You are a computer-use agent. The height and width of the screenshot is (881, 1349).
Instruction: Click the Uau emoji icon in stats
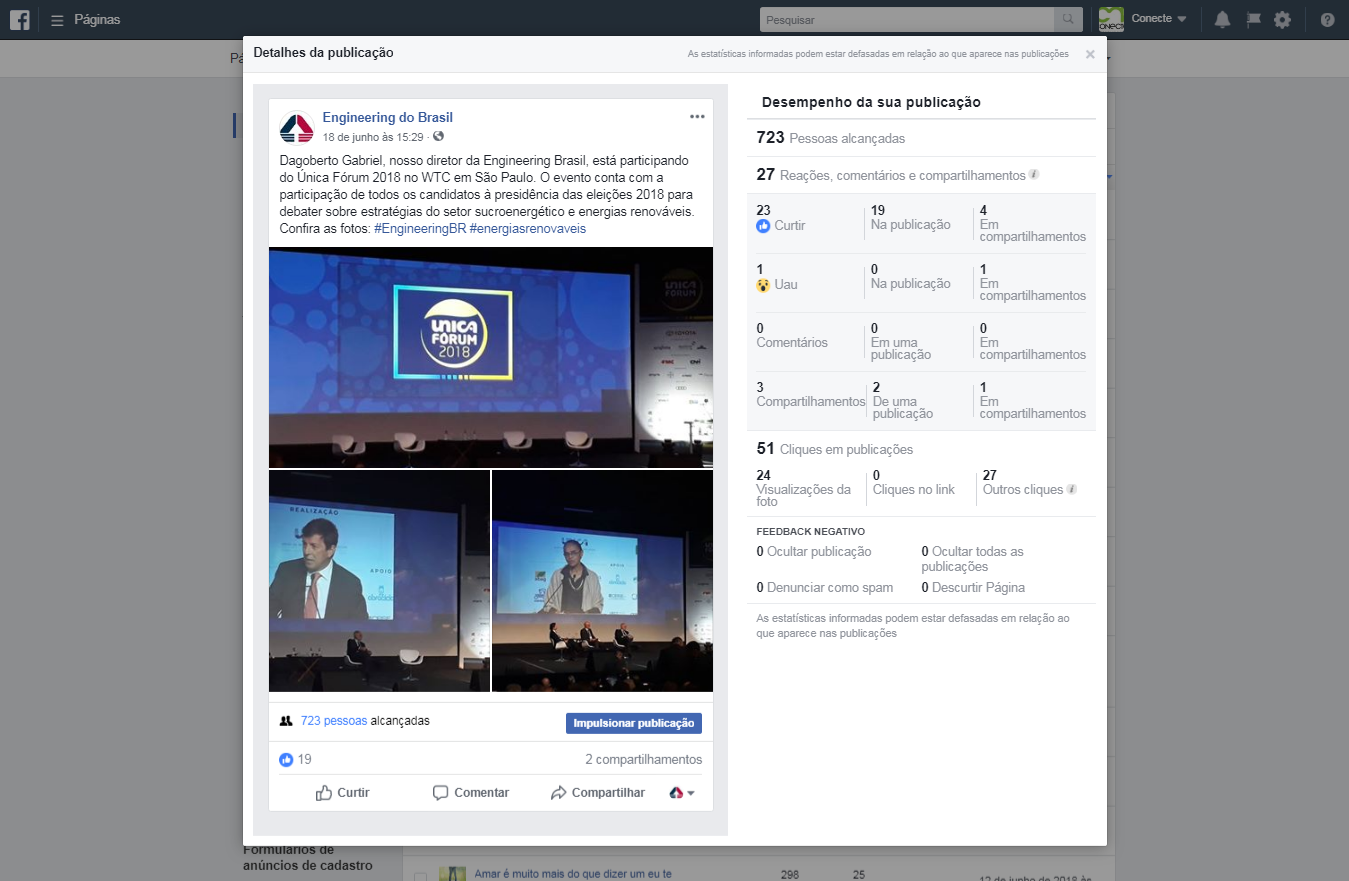pyautogui.click(x=763, y=285)
